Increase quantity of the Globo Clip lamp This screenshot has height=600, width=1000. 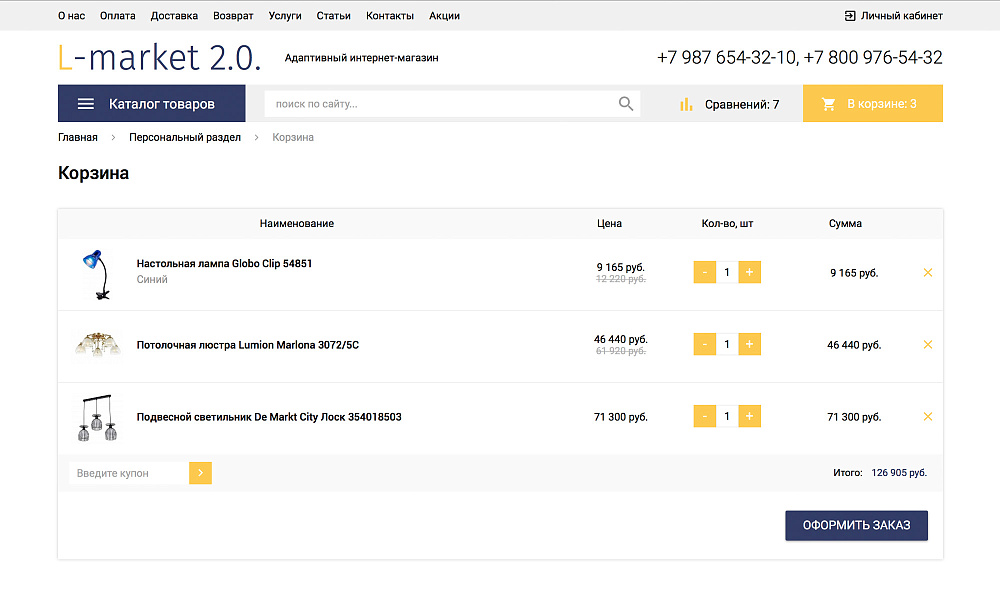click(749, 272)
